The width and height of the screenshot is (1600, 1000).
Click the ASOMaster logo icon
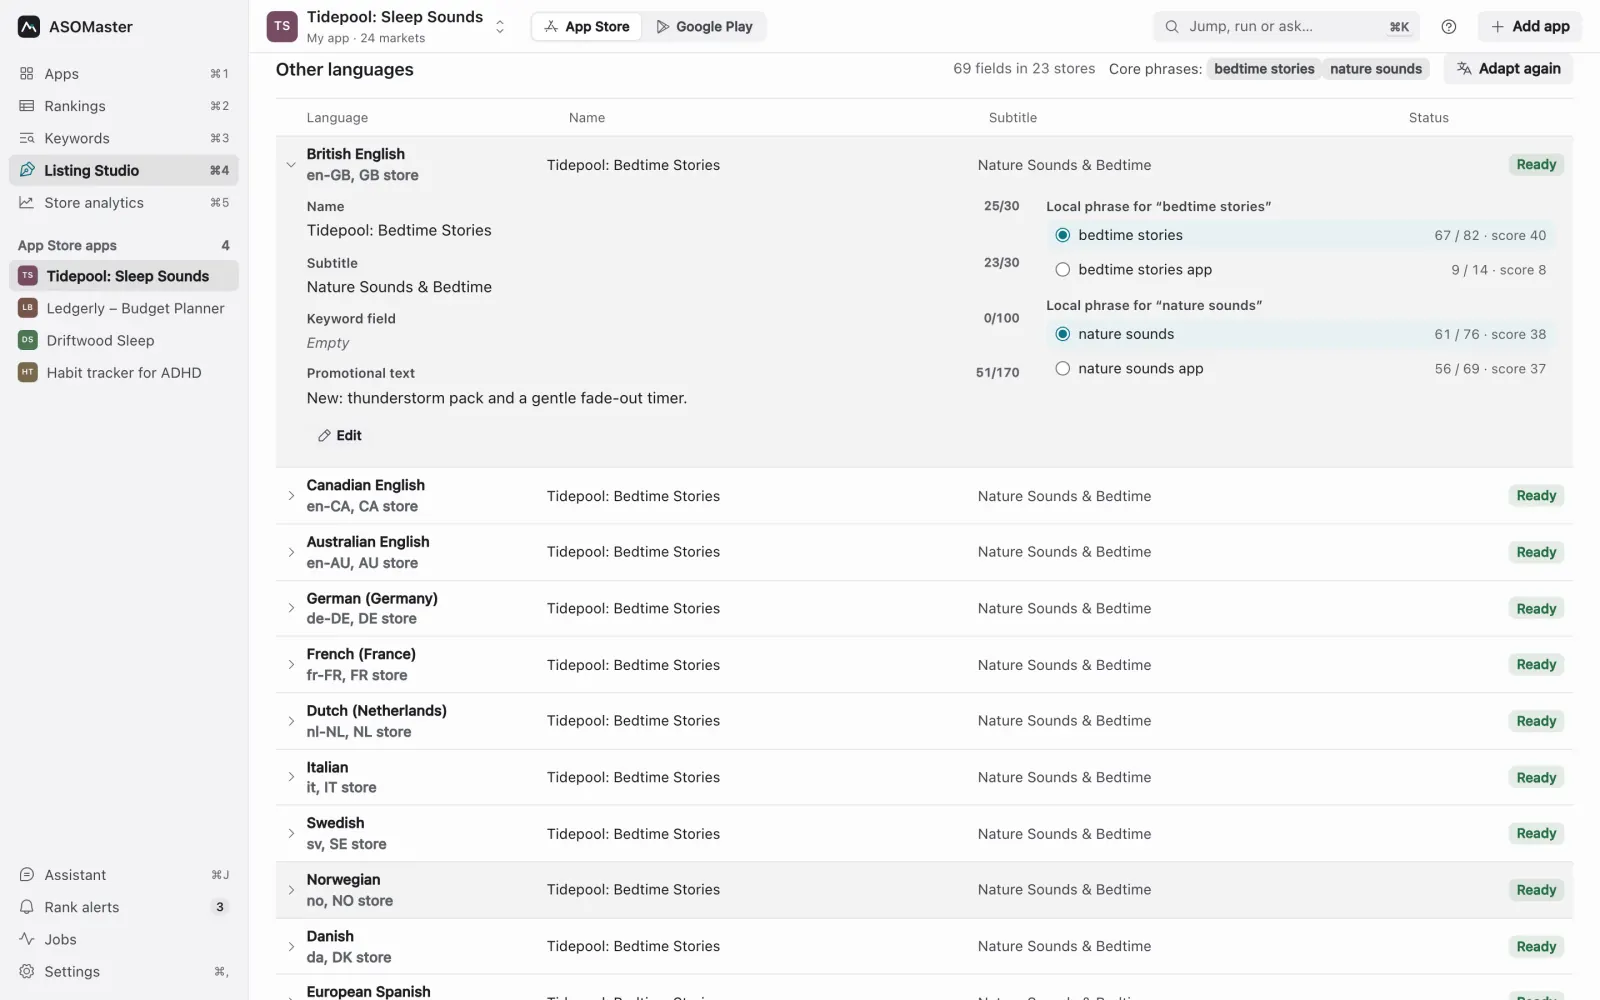click(29, 27)
